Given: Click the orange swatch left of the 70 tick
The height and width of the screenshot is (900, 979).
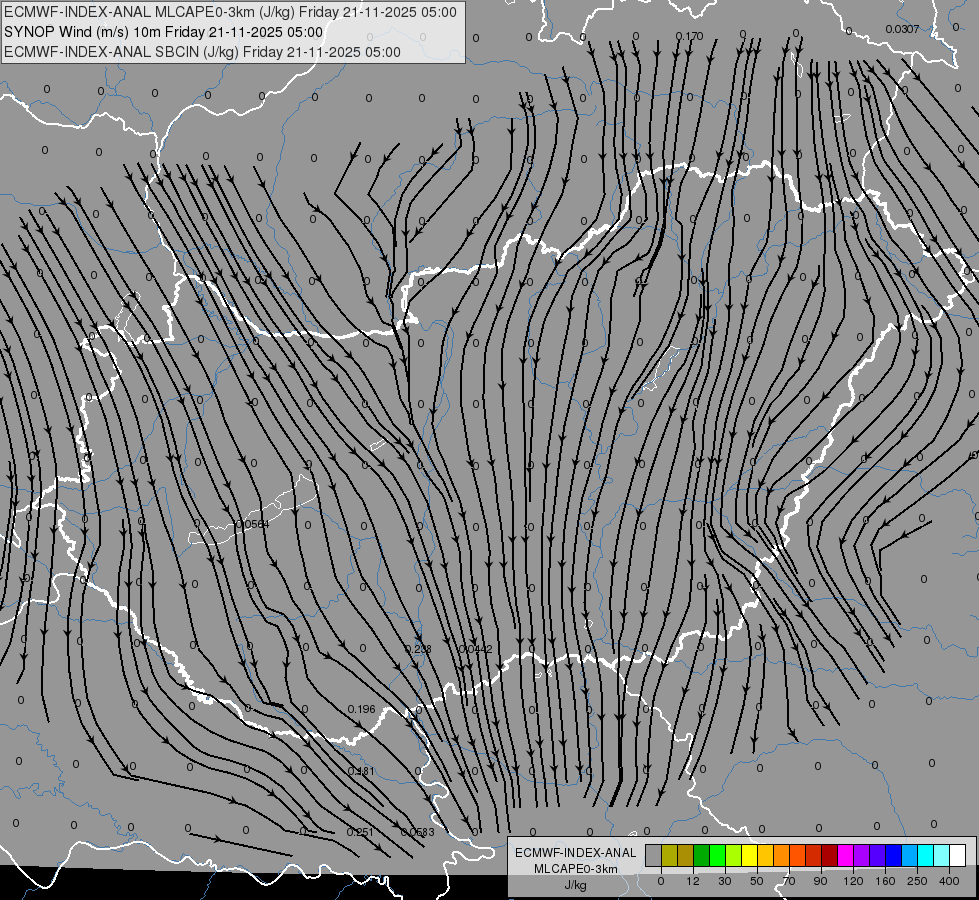Looking at the screenshot, I should [782, 855].
